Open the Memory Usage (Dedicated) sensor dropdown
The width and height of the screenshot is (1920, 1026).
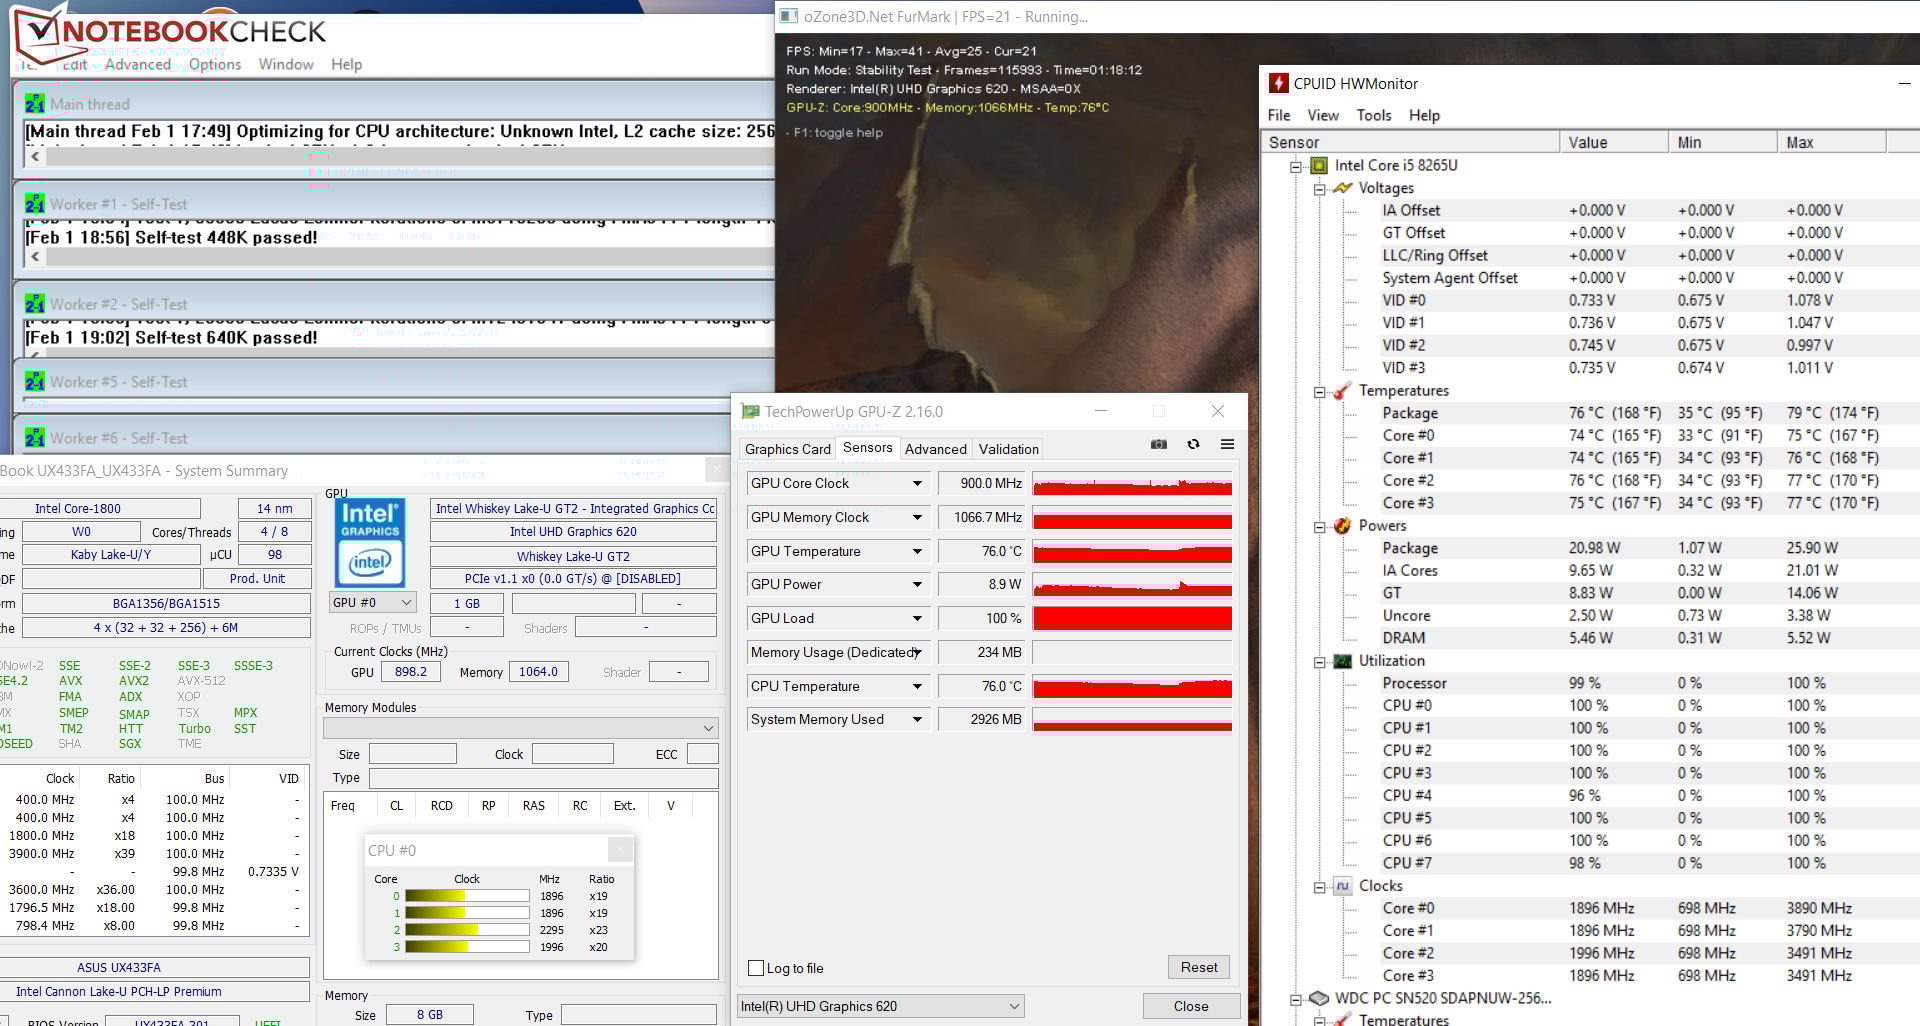click(917, 653)
